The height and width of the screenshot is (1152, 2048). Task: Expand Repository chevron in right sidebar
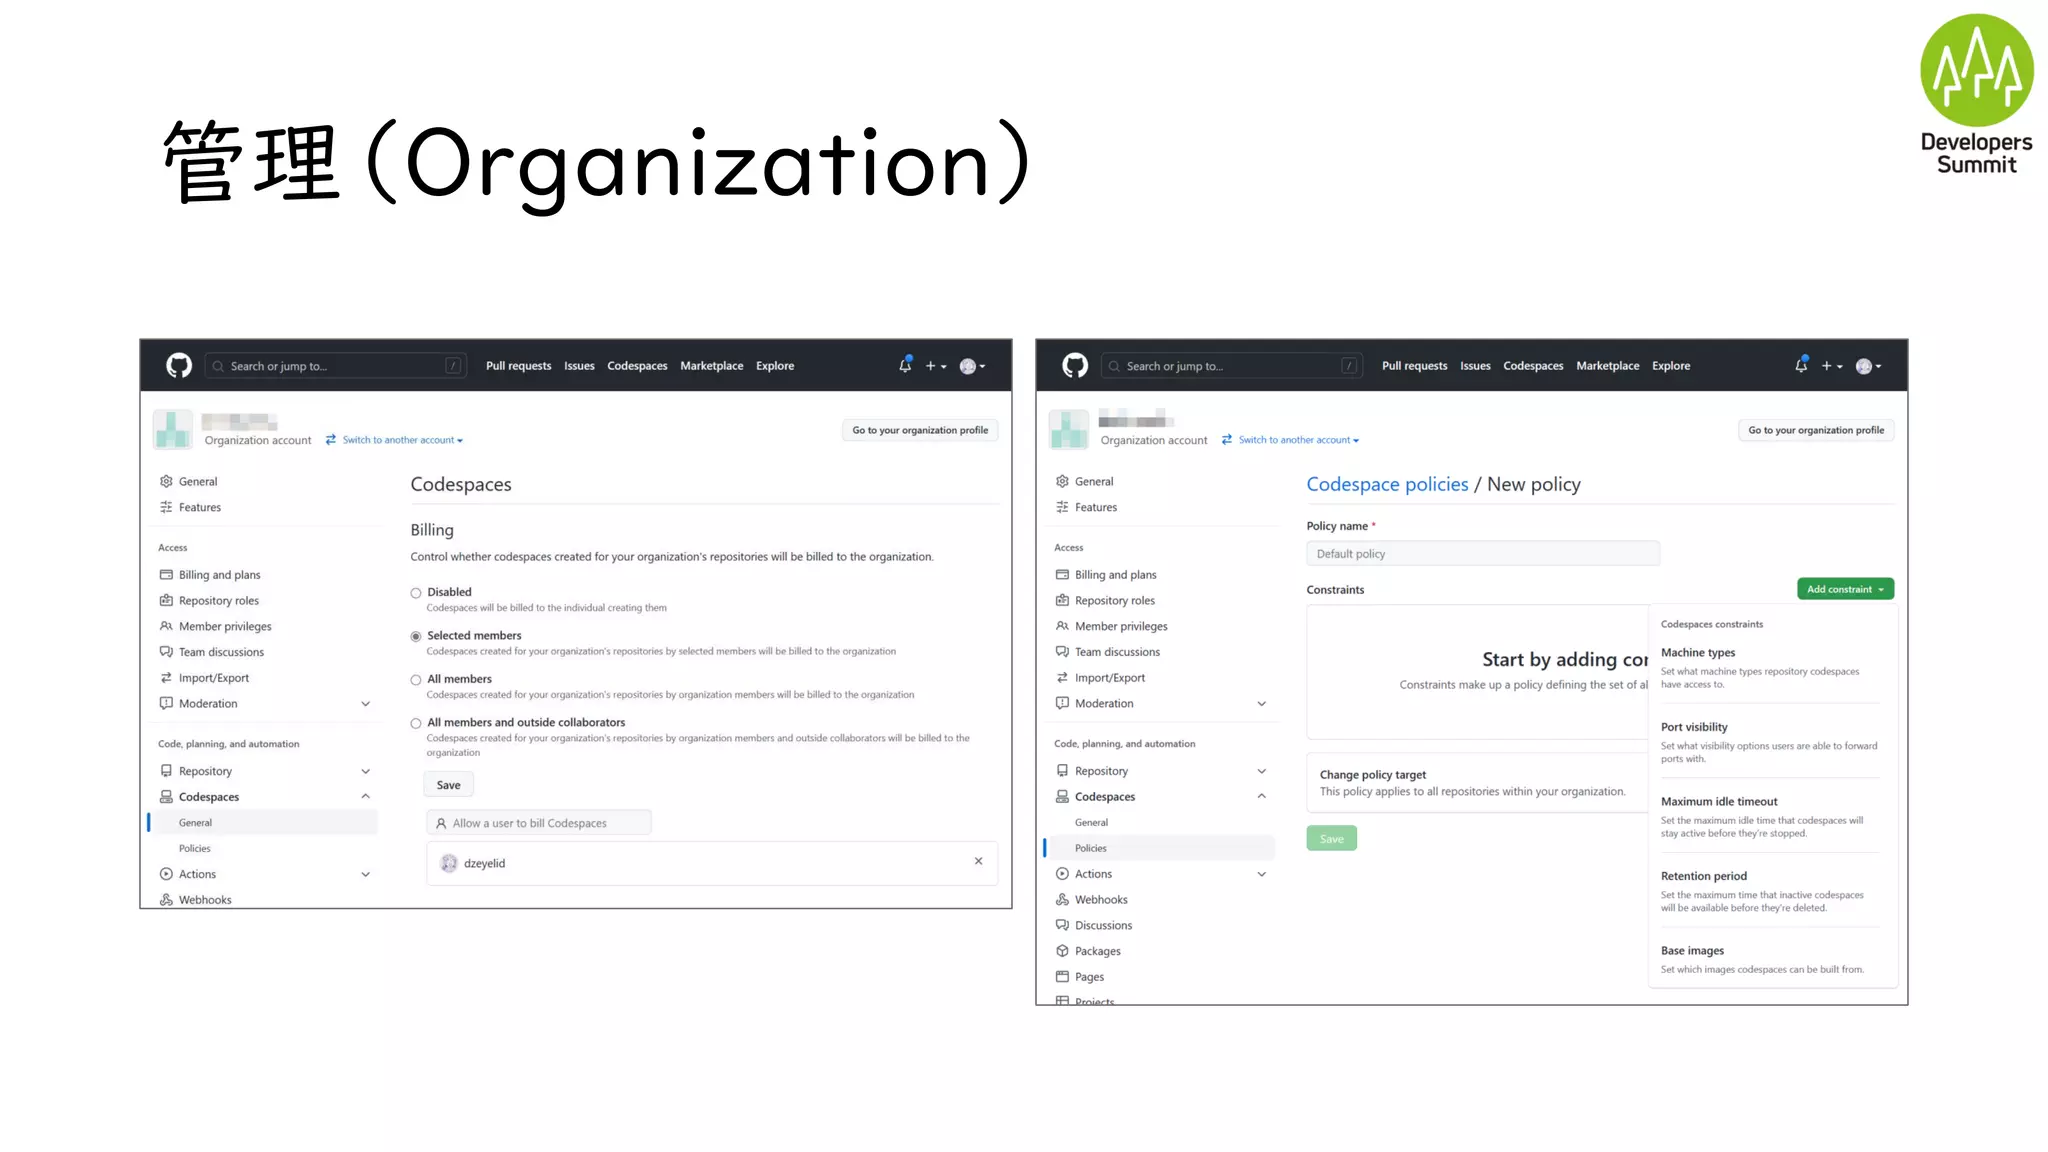(x=1262, y=771)
